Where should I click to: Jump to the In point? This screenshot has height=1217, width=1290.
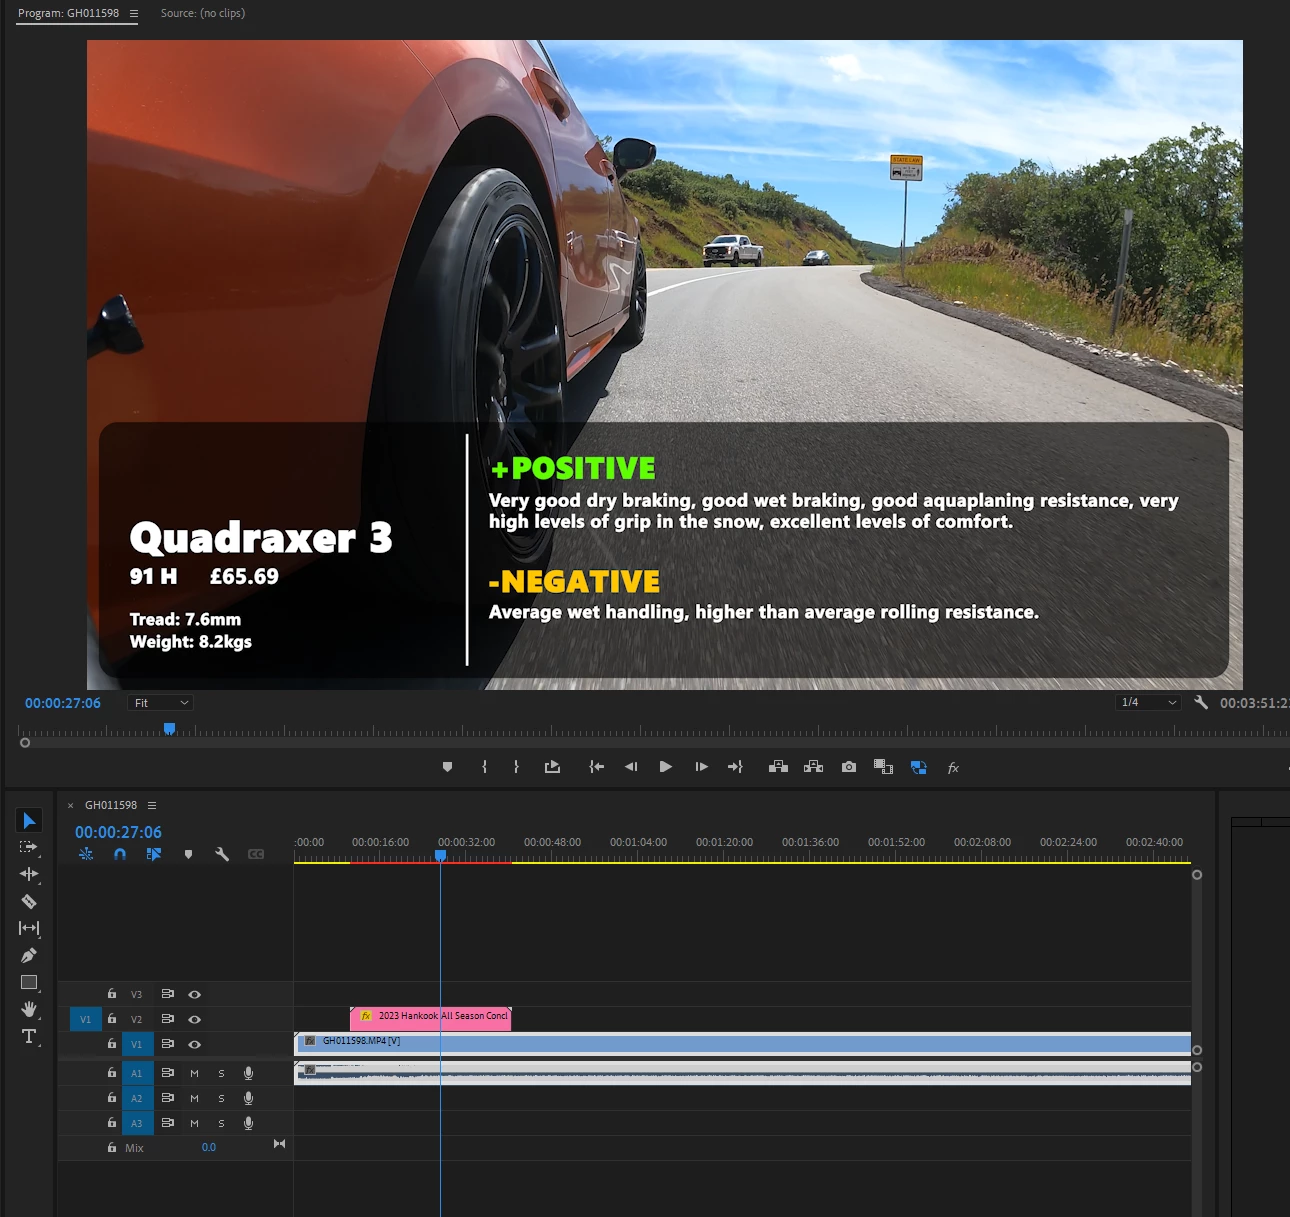(596, 767)
